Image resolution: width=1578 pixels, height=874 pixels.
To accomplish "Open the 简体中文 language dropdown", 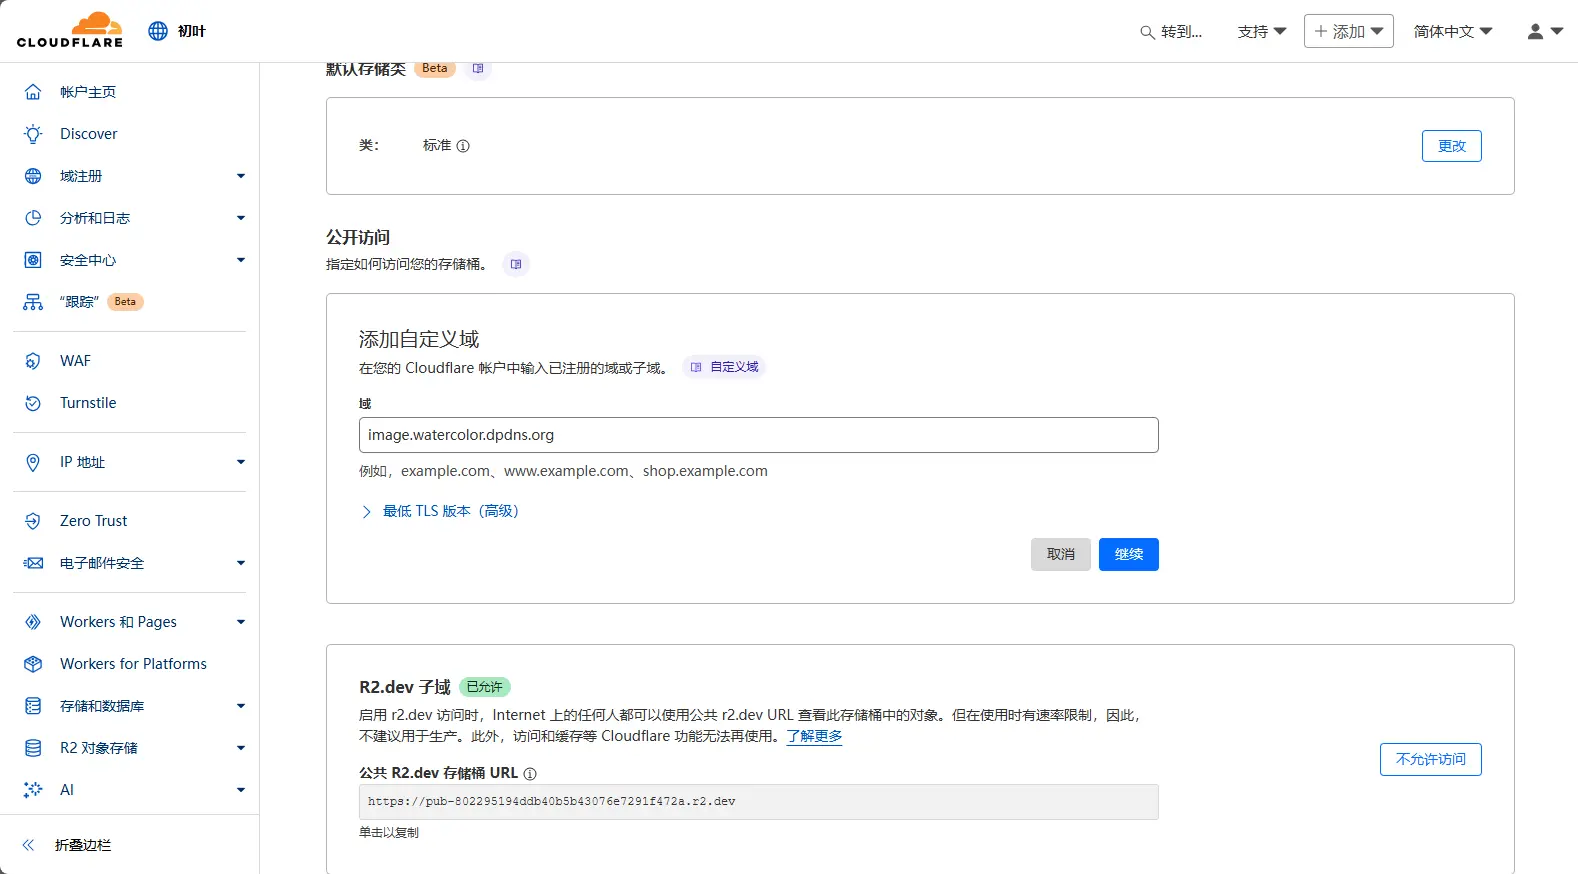I will click(x=1452, y=32).
